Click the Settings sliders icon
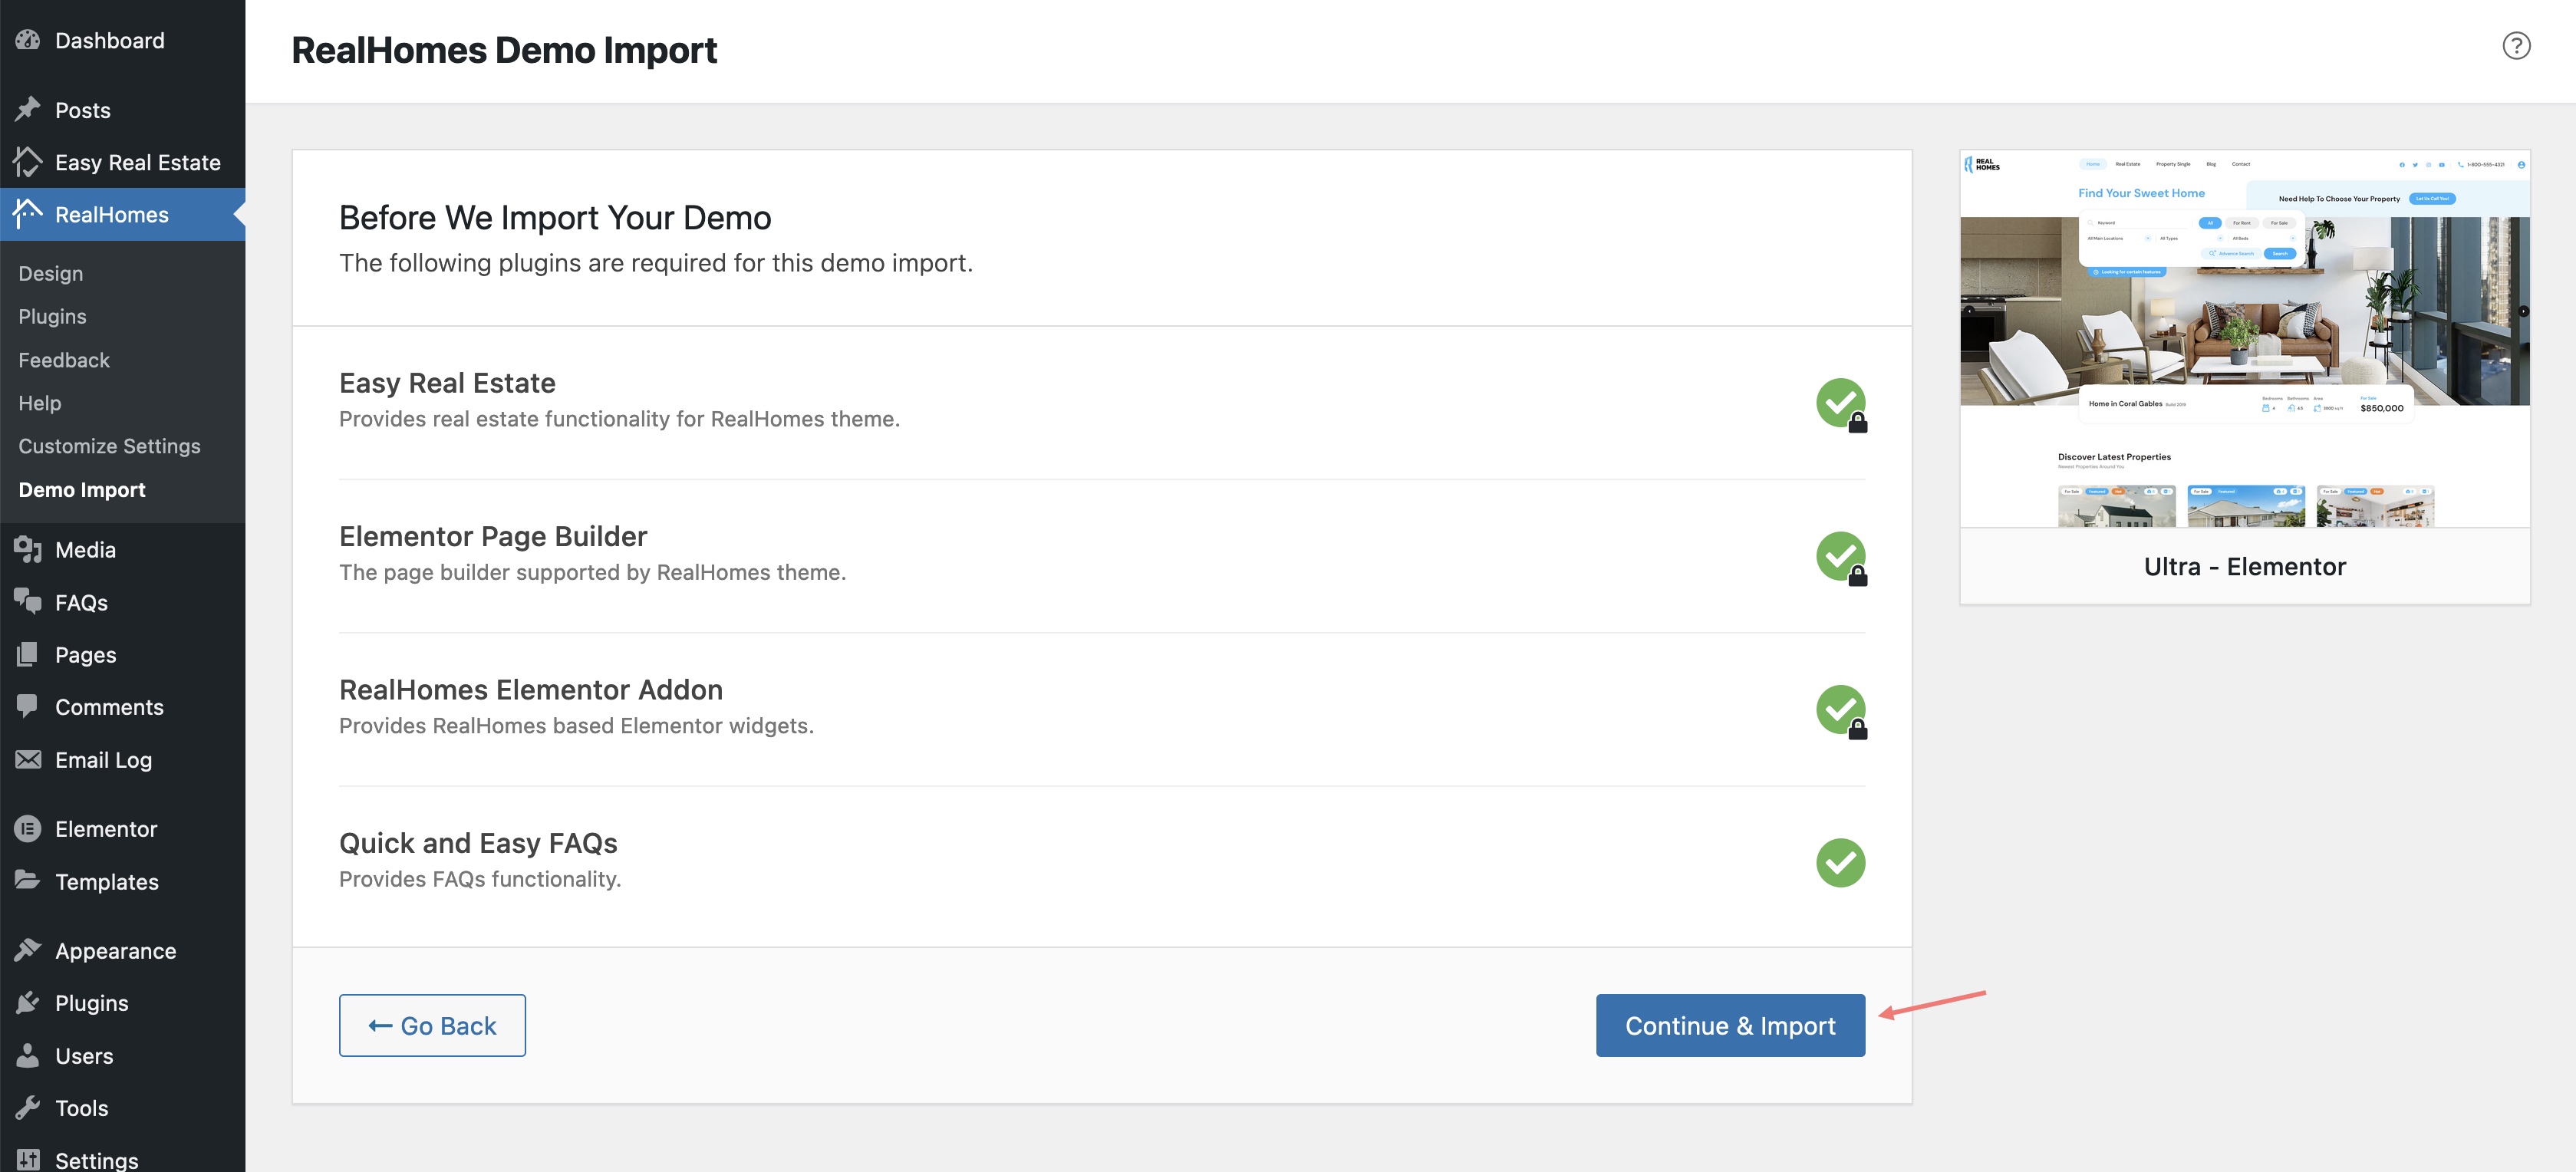 click(x=28, y=1160)
